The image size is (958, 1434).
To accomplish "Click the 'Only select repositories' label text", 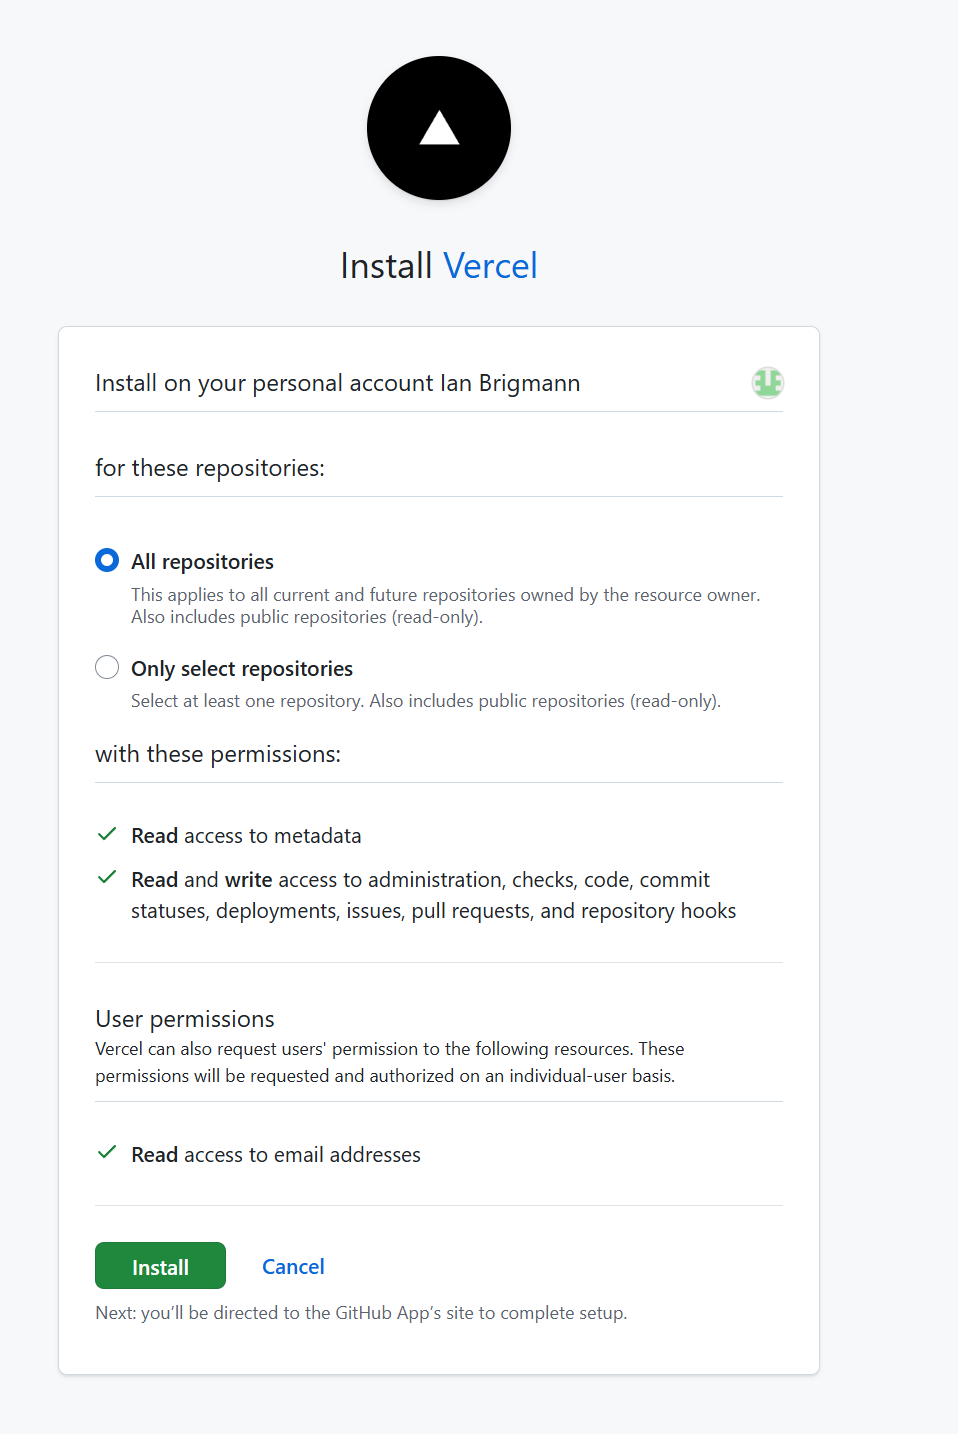I will [241, 668].
